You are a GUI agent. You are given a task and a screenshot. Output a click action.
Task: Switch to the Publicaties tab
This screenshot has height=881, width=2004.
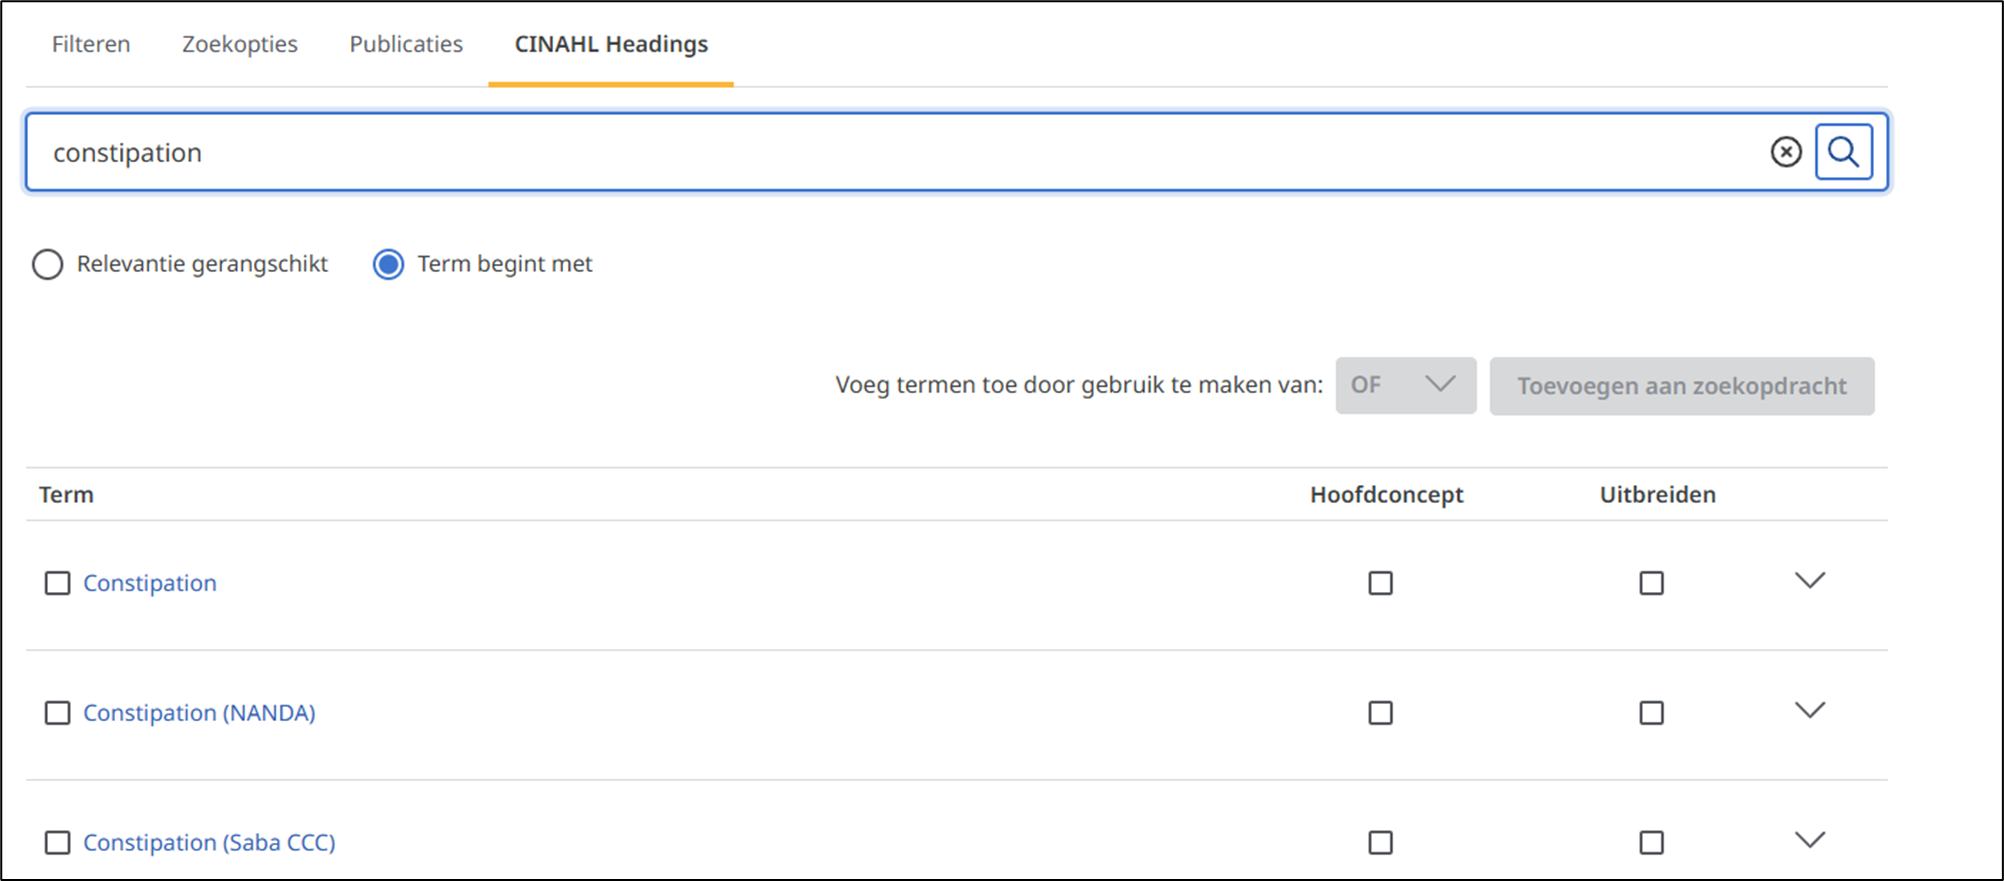coord(406,44)
